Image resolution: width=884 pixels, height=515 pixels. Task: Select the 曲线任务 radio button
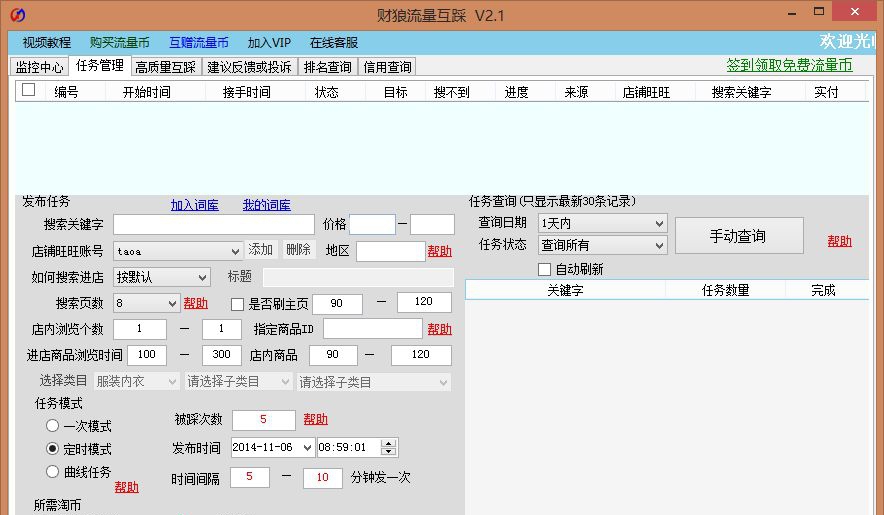point(52,472)
